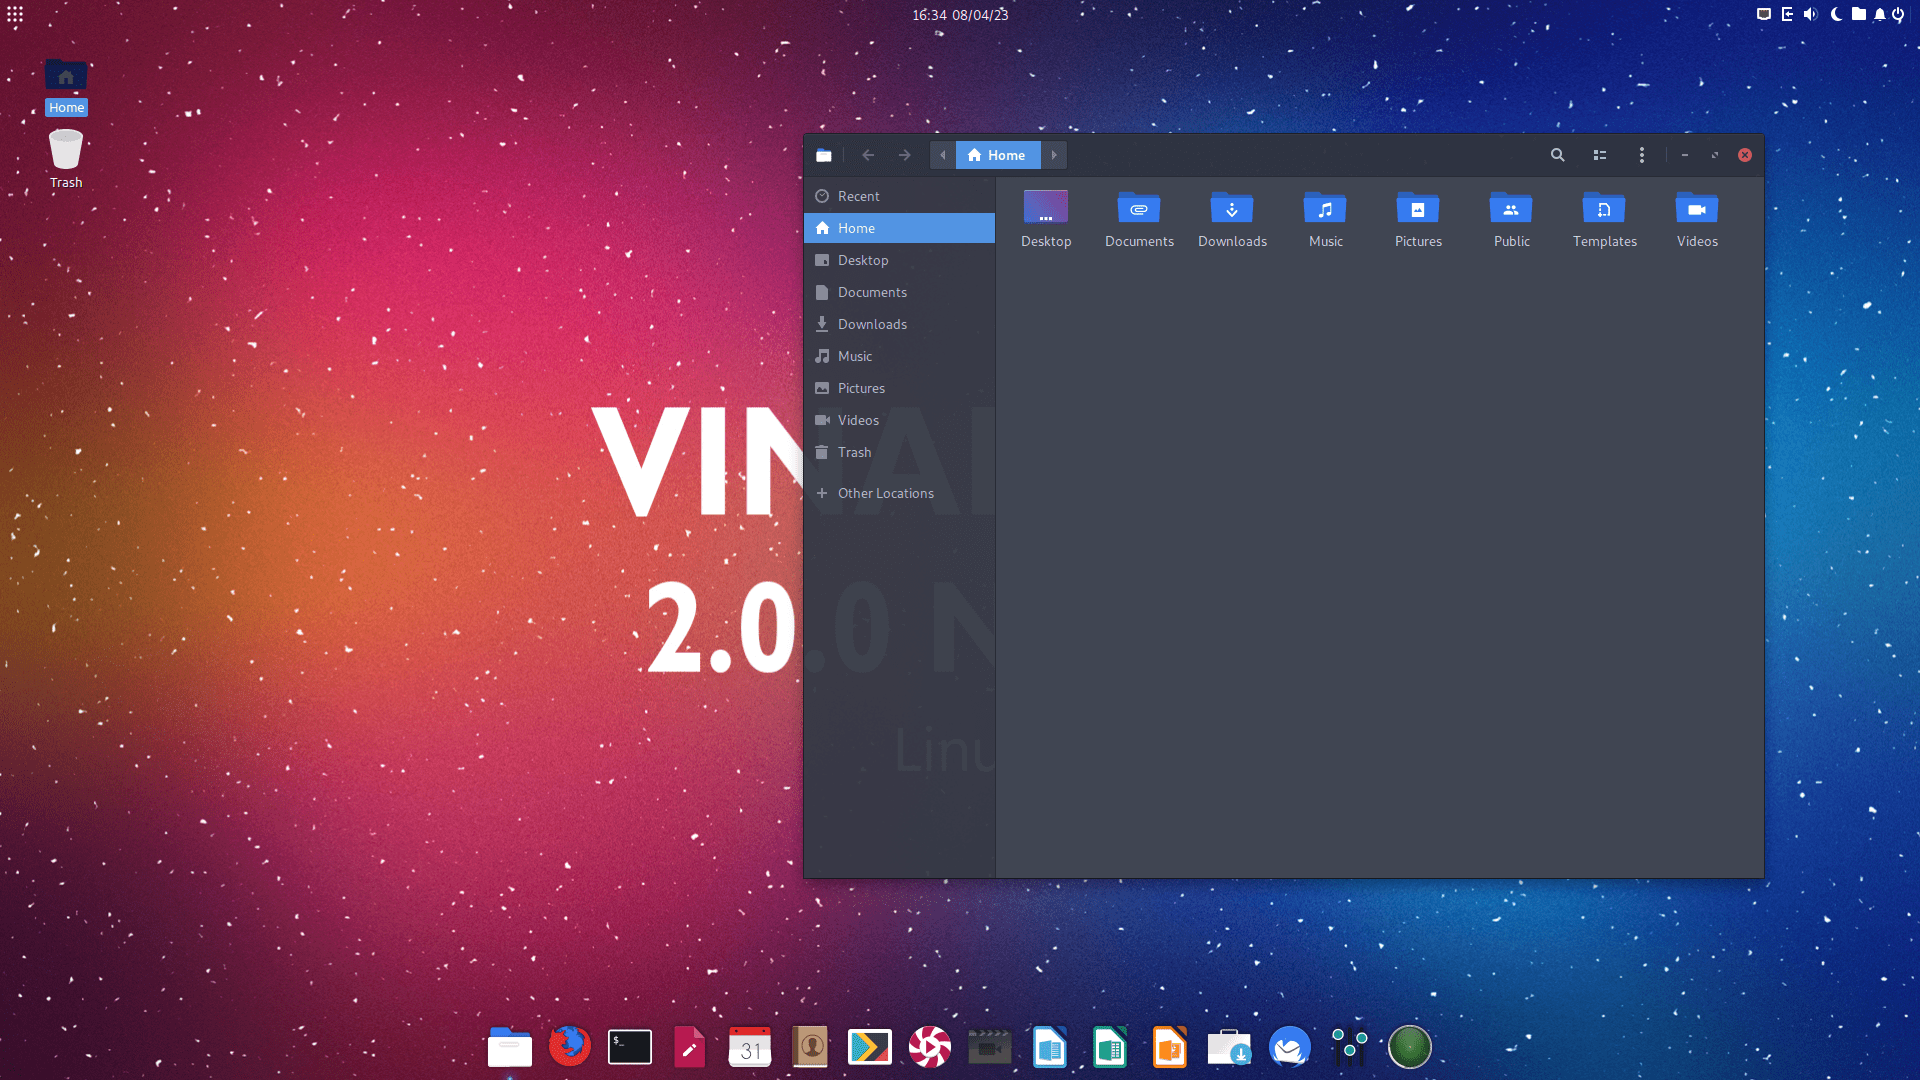The height and width of the screenshot is (1080, 1920).
Task: Click the logout arrow tray icon
Action: tap(1787, 14)
